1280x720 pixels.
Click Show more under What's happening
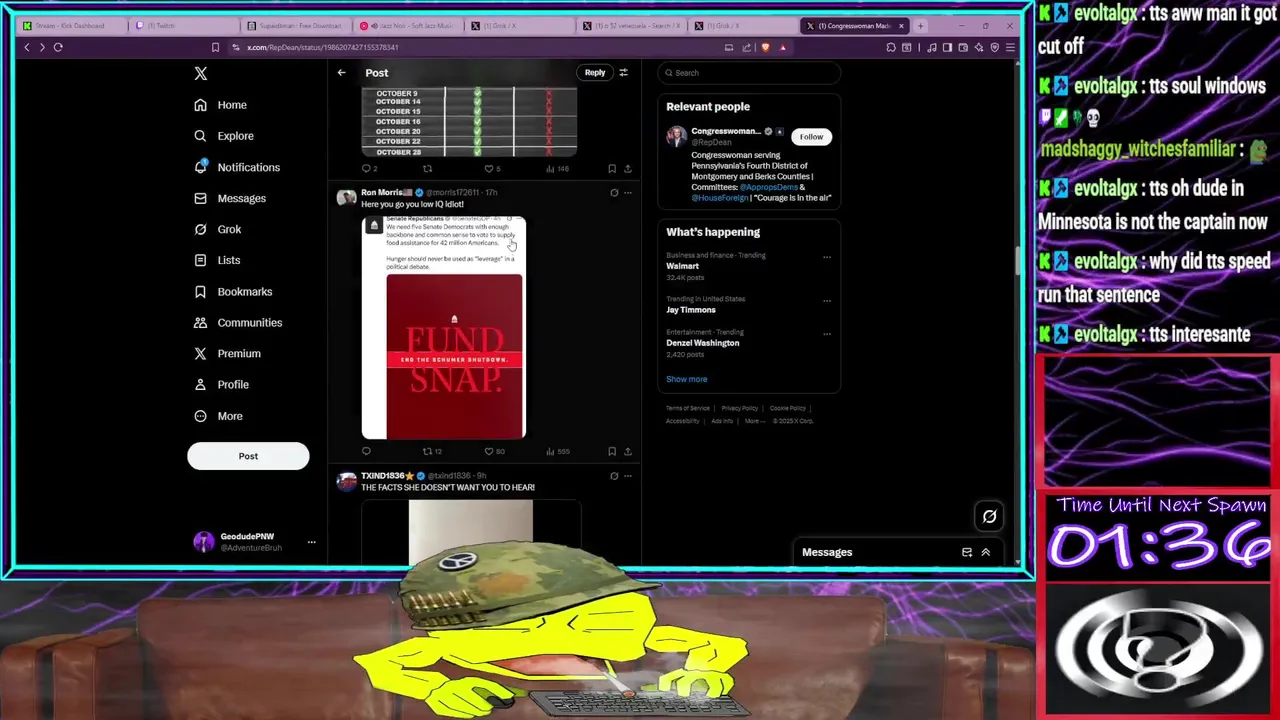tap(686, 379)
